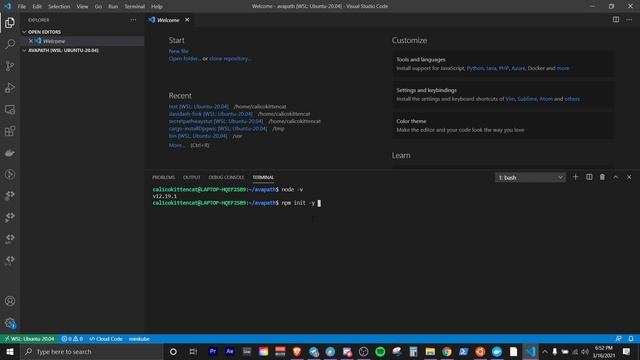Open the WSL: Ubuntu-20.04 remote indicator
Screen dimensions: 640x360
coord(29,339)
